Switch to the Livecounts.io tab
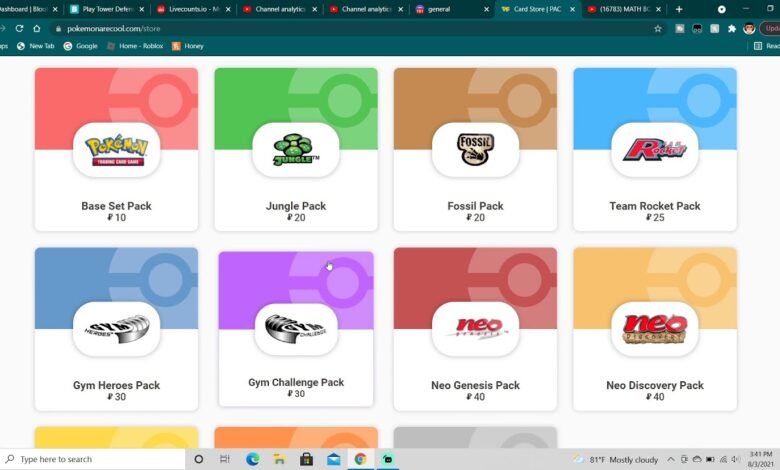 point(194,9)
